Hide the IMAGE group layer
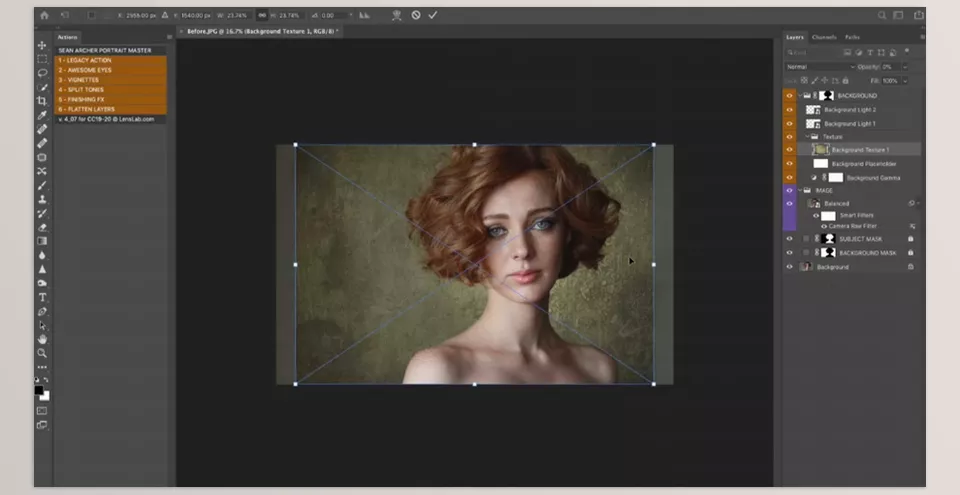Screen dimensions: 960x495 [789, 191]
